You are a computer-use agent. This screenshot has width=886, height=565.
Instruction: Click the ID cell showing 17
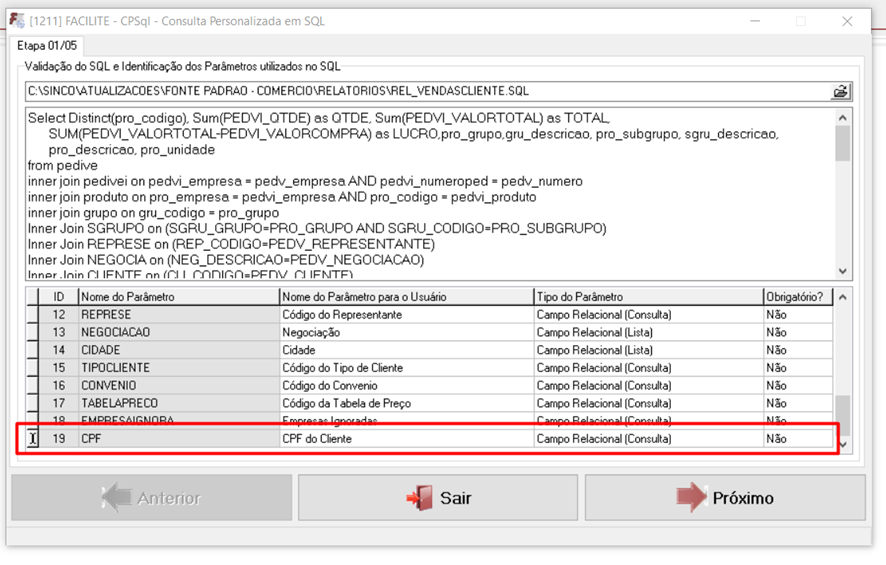coord(59,403)
